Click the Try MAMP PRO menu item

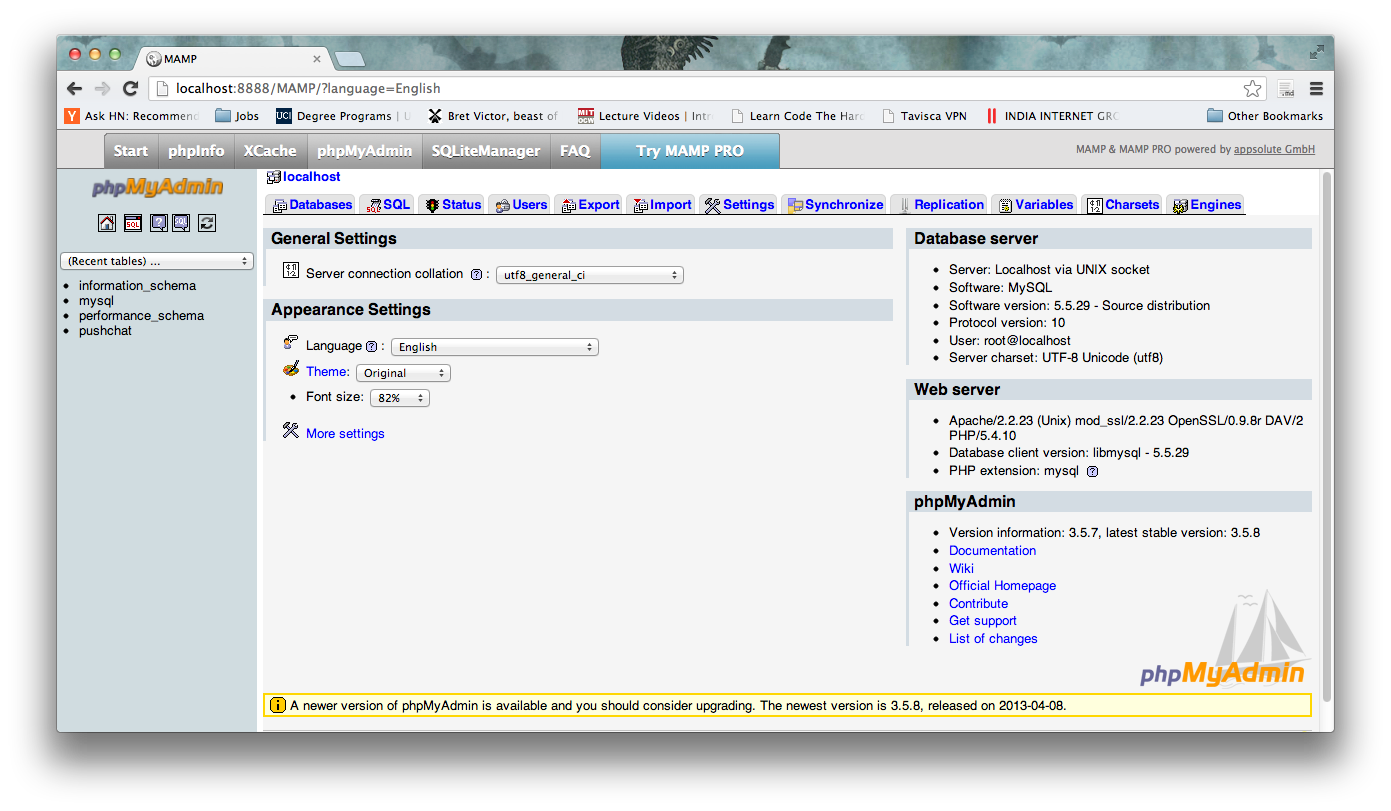click(690, 151)
